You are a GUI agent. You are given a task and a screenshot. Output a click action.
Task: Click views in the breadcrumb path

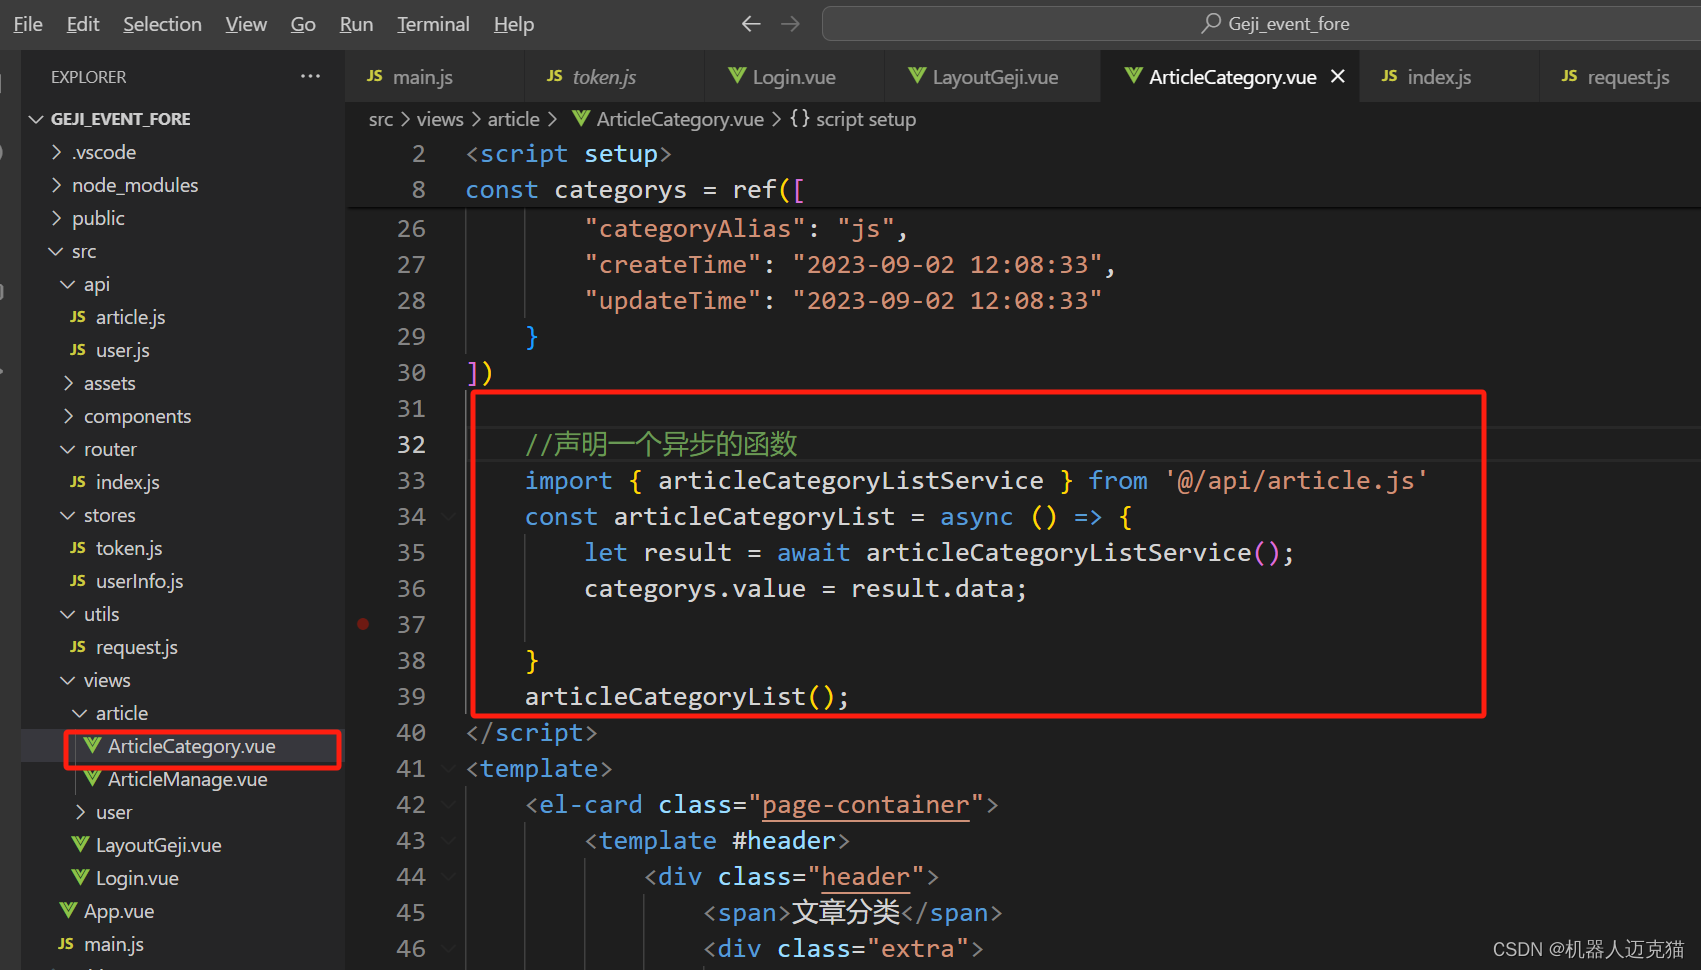439,118
